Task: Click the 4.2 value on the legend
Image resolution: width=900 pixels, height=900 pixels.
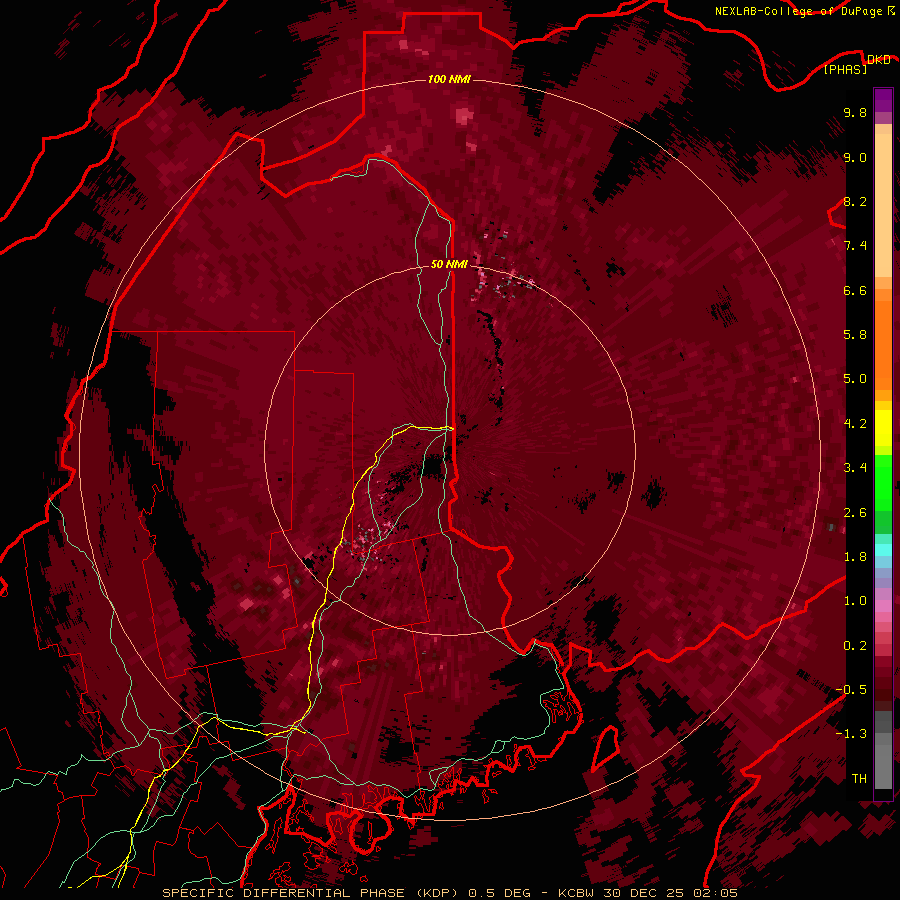Action: click(x=855, y=424)
